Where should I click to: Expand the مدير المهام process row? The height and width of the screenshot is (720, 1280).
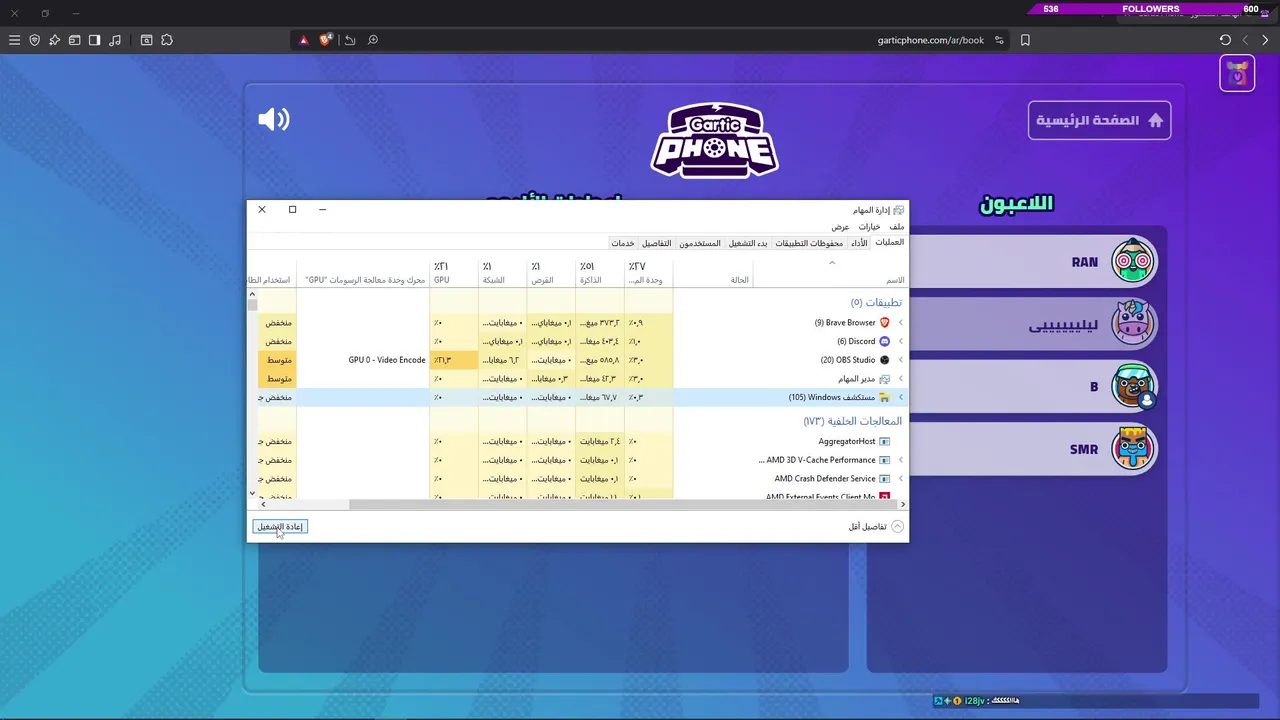point(901,379)
